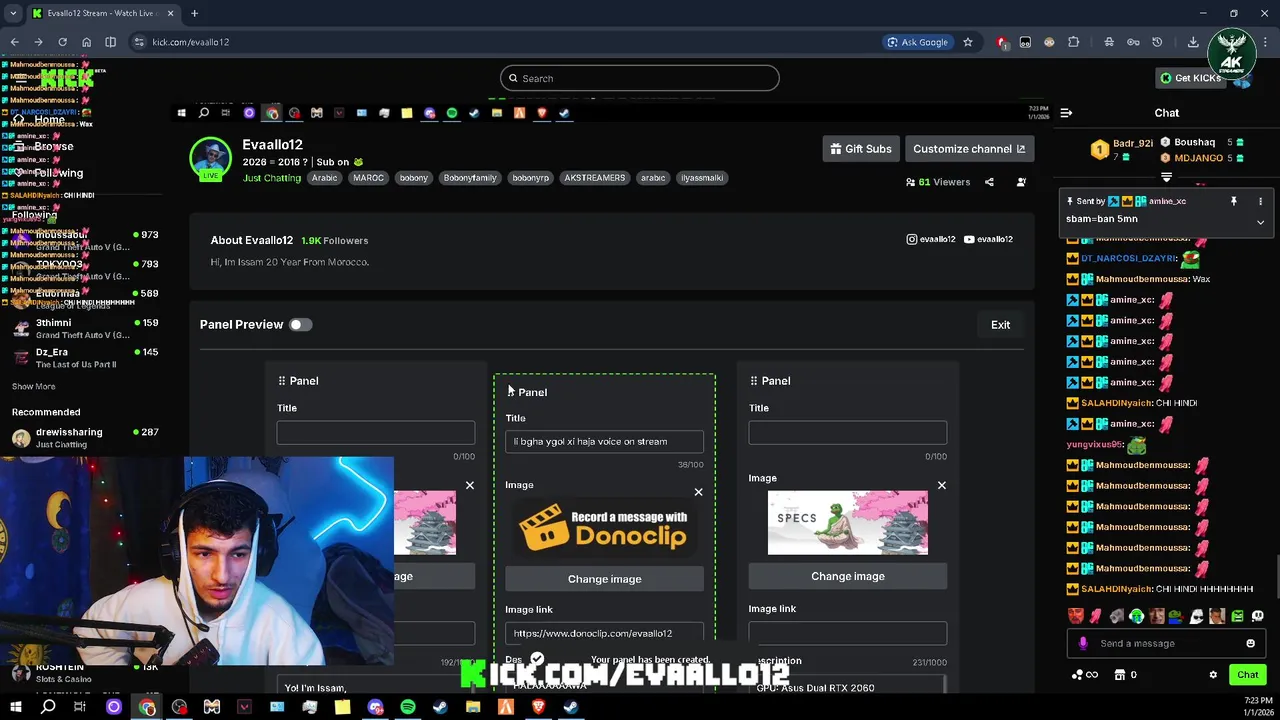Insert the Pepe emote from quick emotes
Viewport: 1280px width, 720px height.
1177,616
